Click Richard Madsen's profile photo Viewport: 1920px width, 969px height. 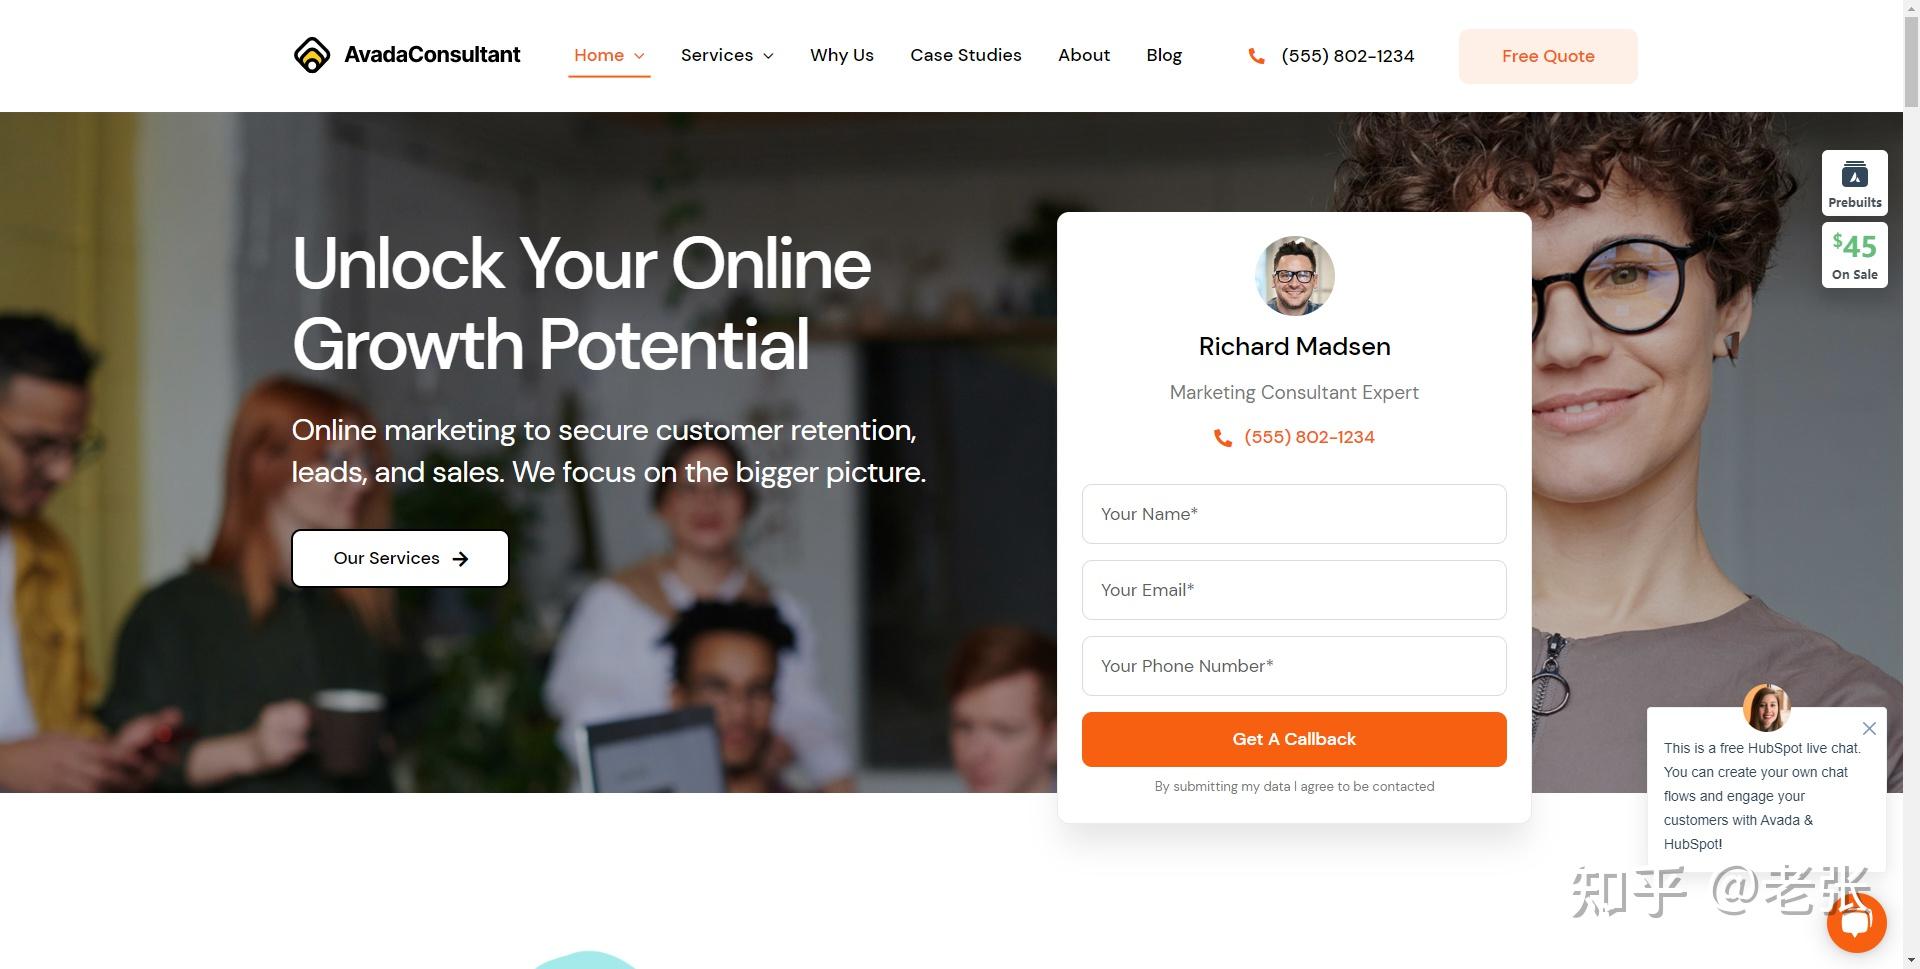tap(1294, 276)
